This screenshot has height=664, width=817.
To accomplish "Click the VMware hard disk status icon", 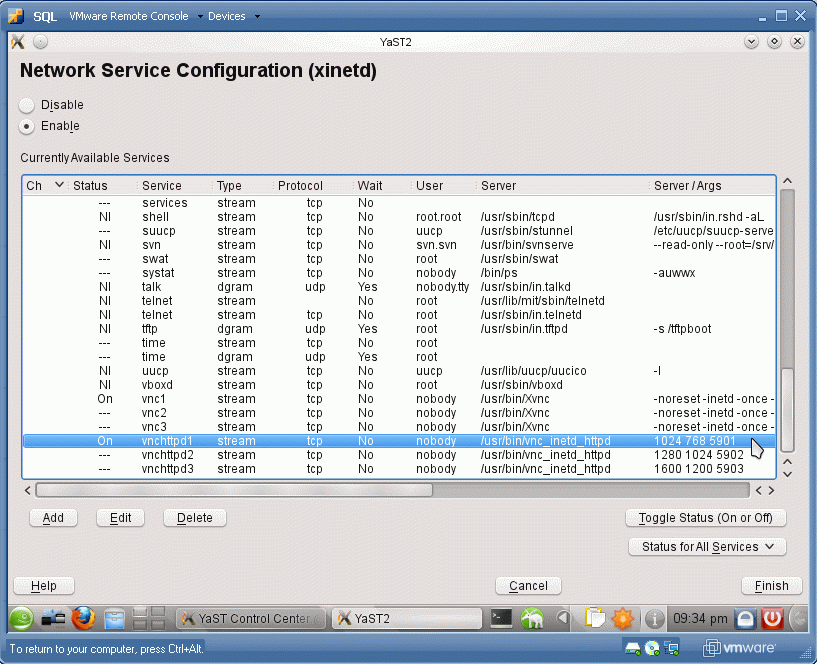I will pos(632,648).
